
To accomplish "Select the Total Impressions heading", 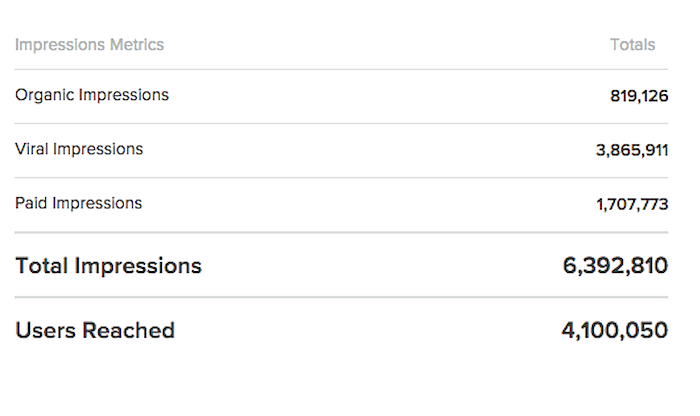I will 108,266.
